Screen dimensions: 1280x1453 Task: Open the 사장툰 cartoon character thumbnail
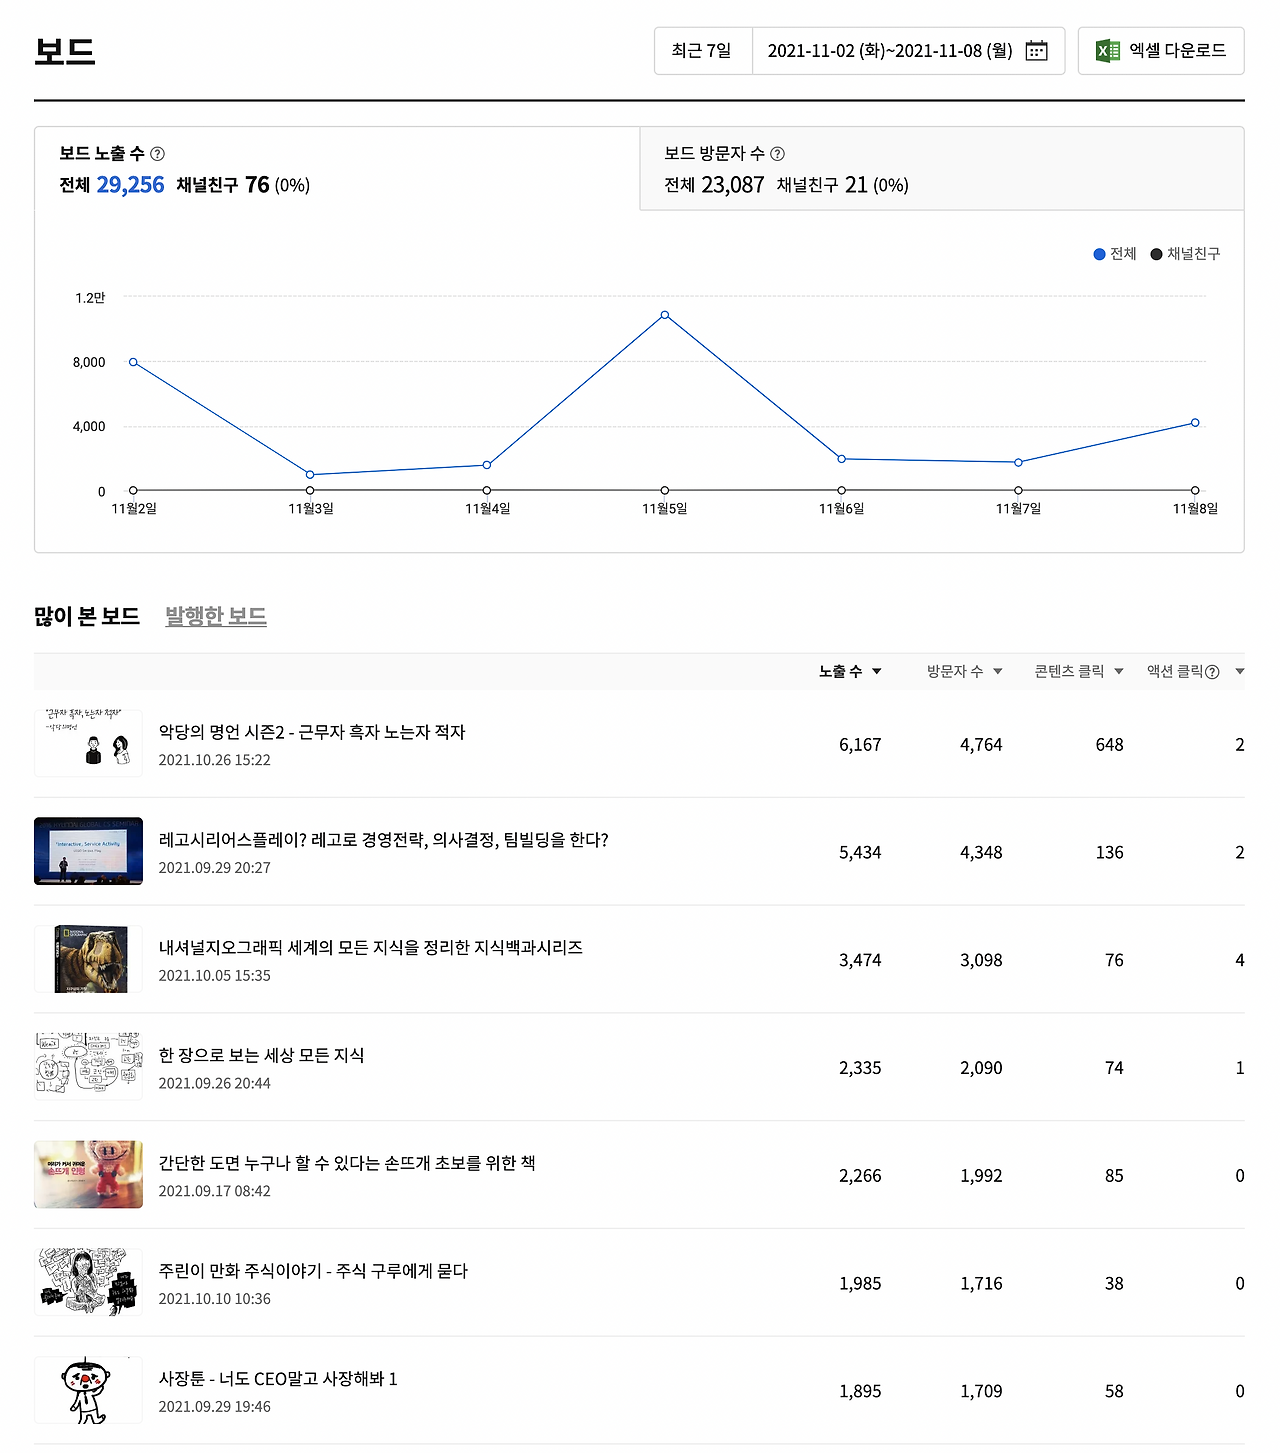pos(89,1390)
